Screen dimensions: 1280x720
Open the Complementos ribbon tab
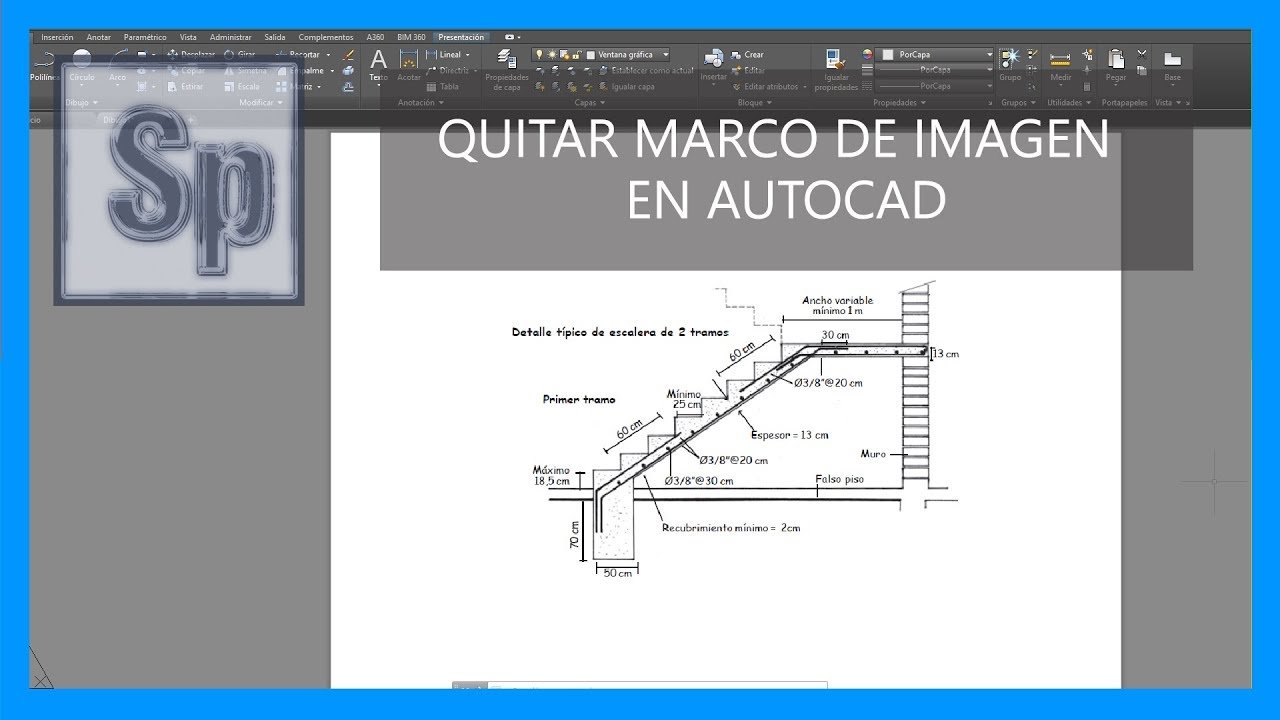point(326,37)
